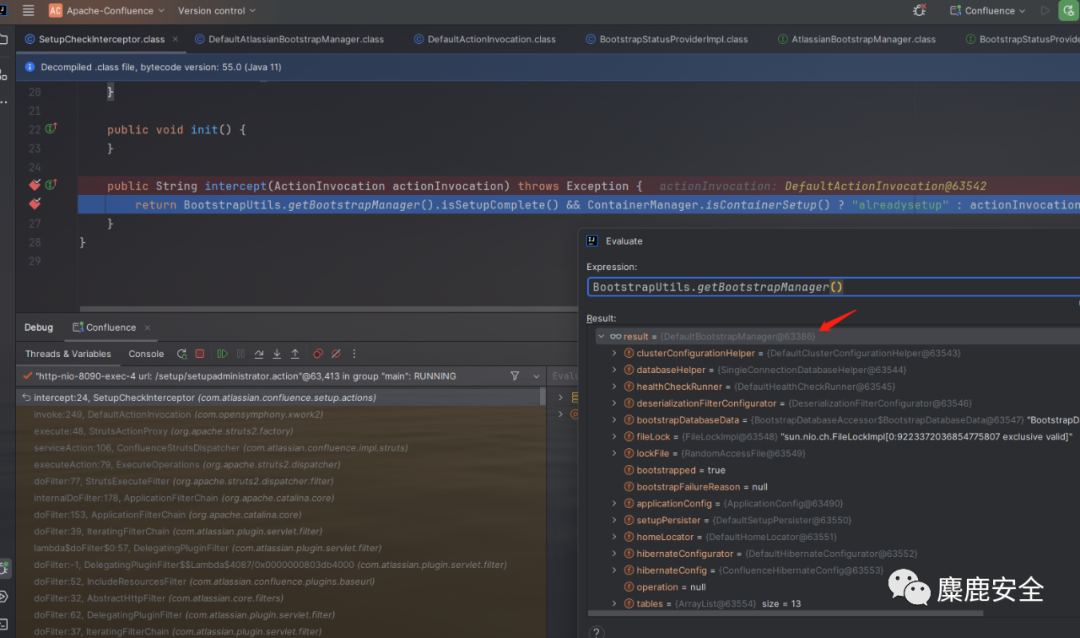This screenshot has width=1080, height=638.
Task: Select the bootstrapped = true row
Action: click(x=833, y=470)
